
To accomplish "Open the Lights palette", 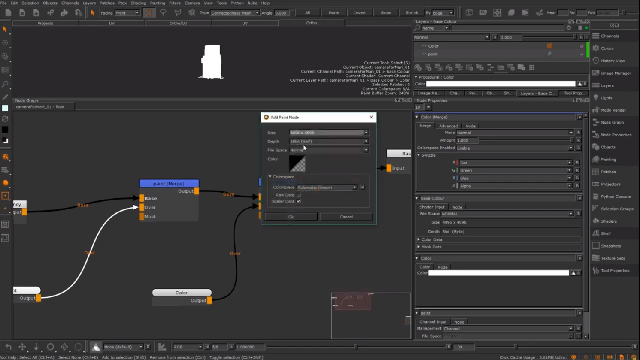I will pyautogui.click(x=606, y=98).
